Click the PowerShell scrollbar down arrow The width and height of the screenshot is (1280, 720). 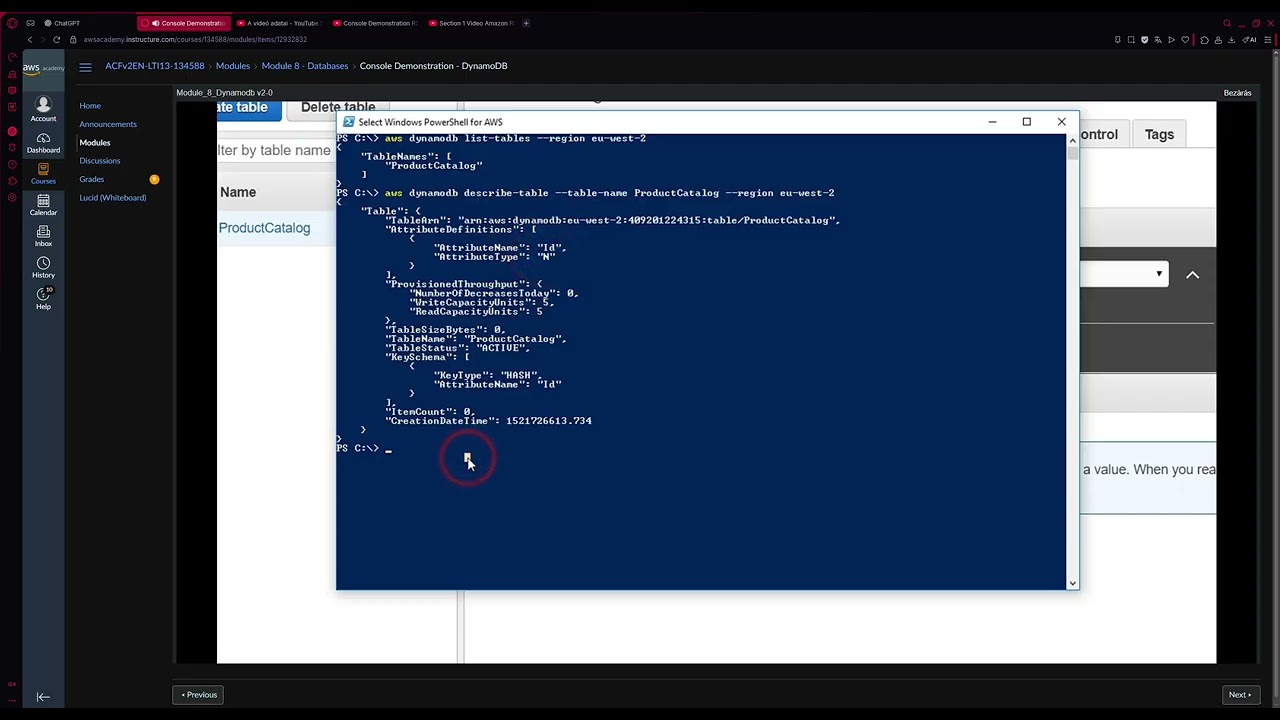coord(1072,583)
